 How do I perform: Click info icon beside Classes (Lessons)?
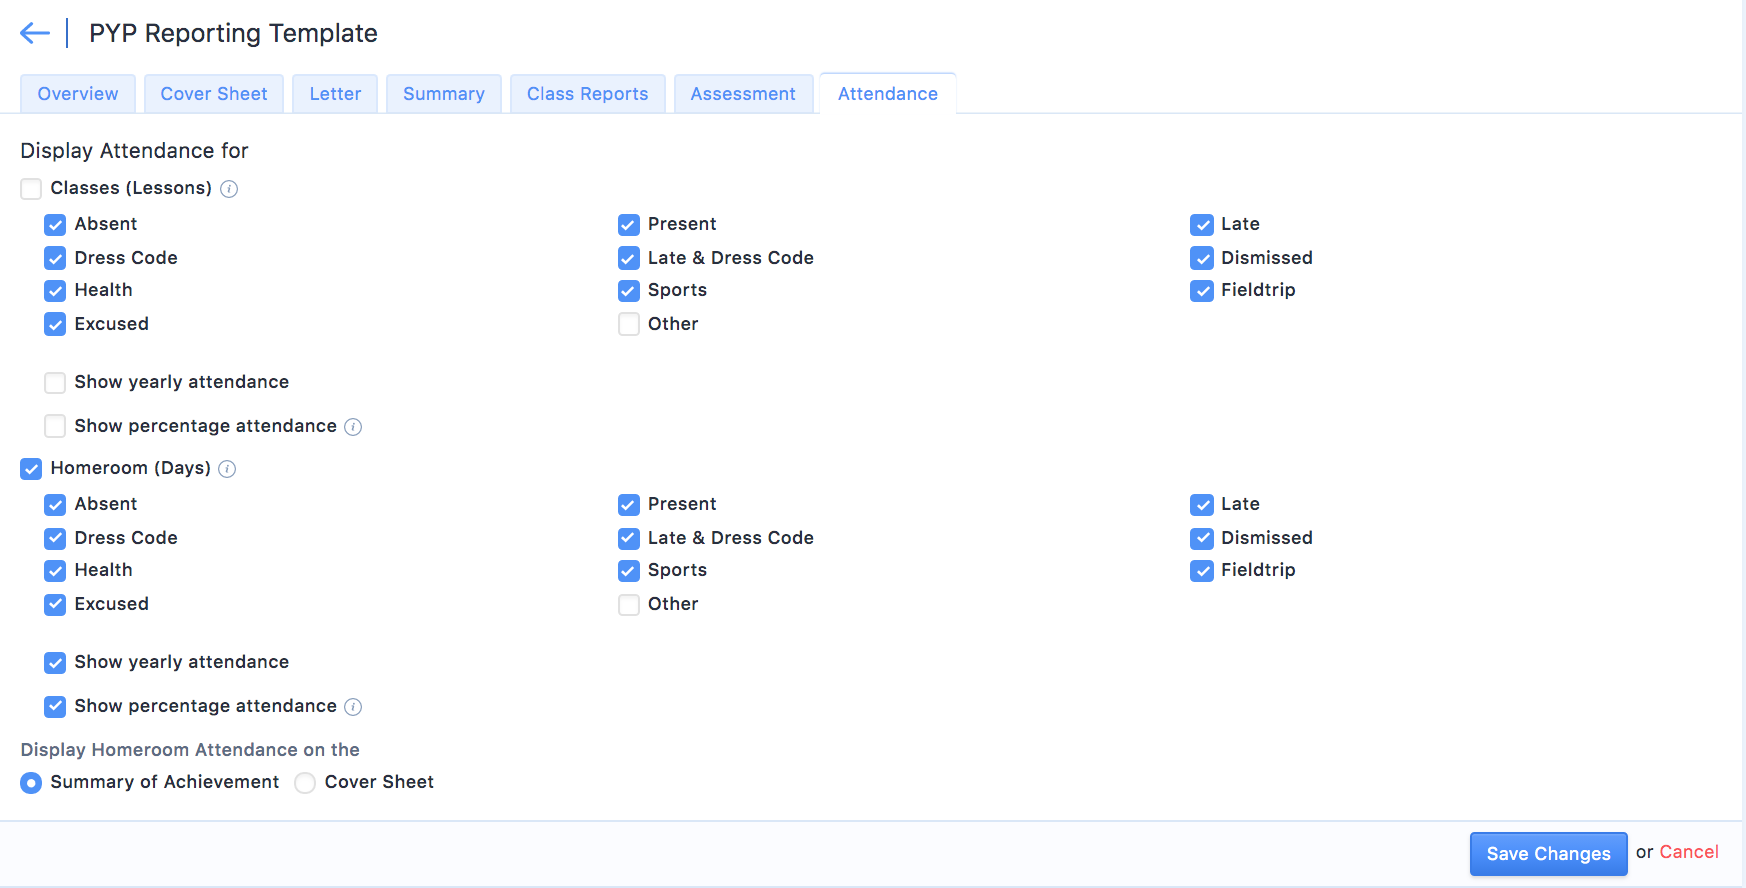coord(229,189)
